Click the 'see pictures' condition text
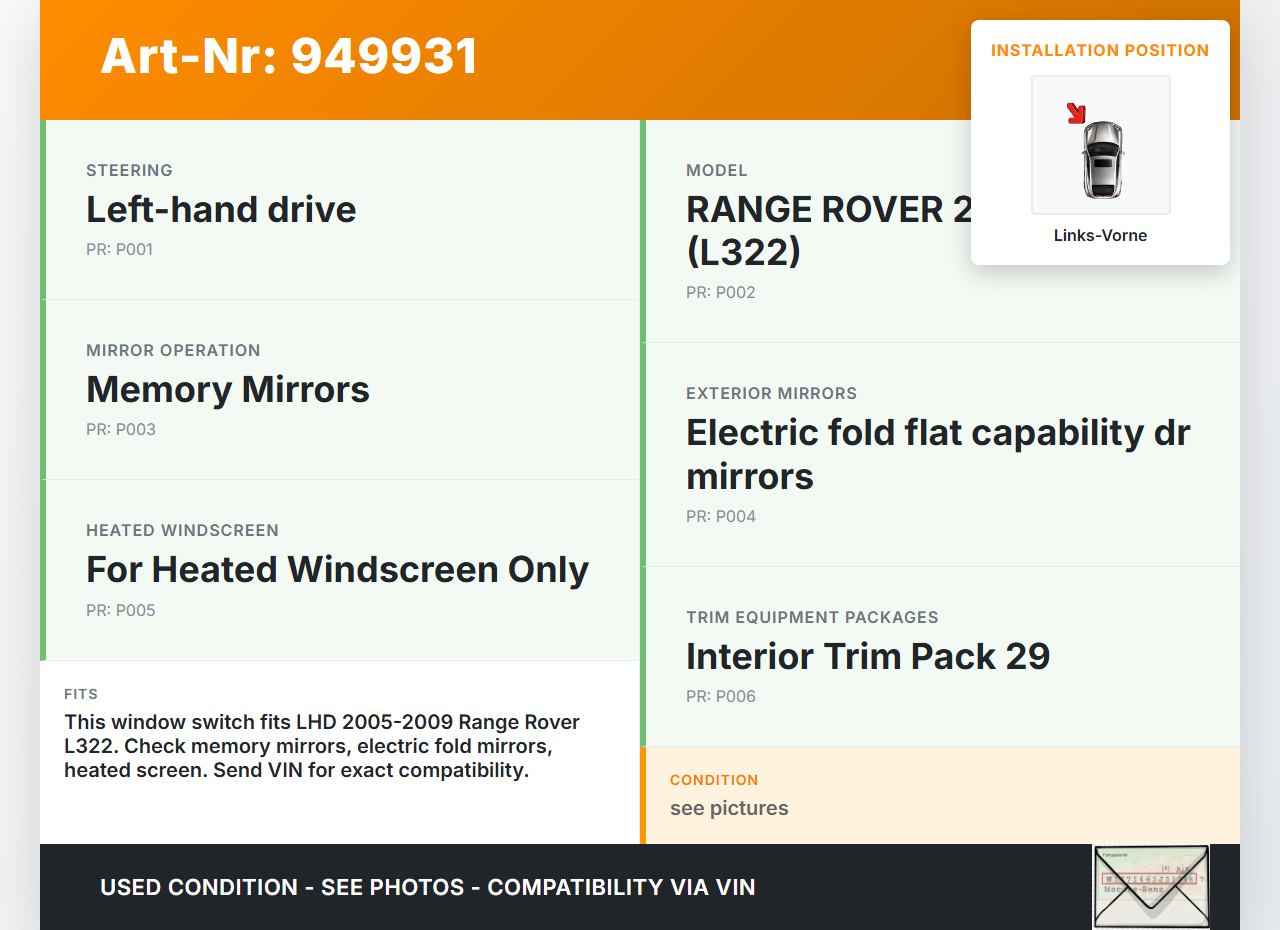The width and height of the screenshot is (1280, 930). [729, 808]
